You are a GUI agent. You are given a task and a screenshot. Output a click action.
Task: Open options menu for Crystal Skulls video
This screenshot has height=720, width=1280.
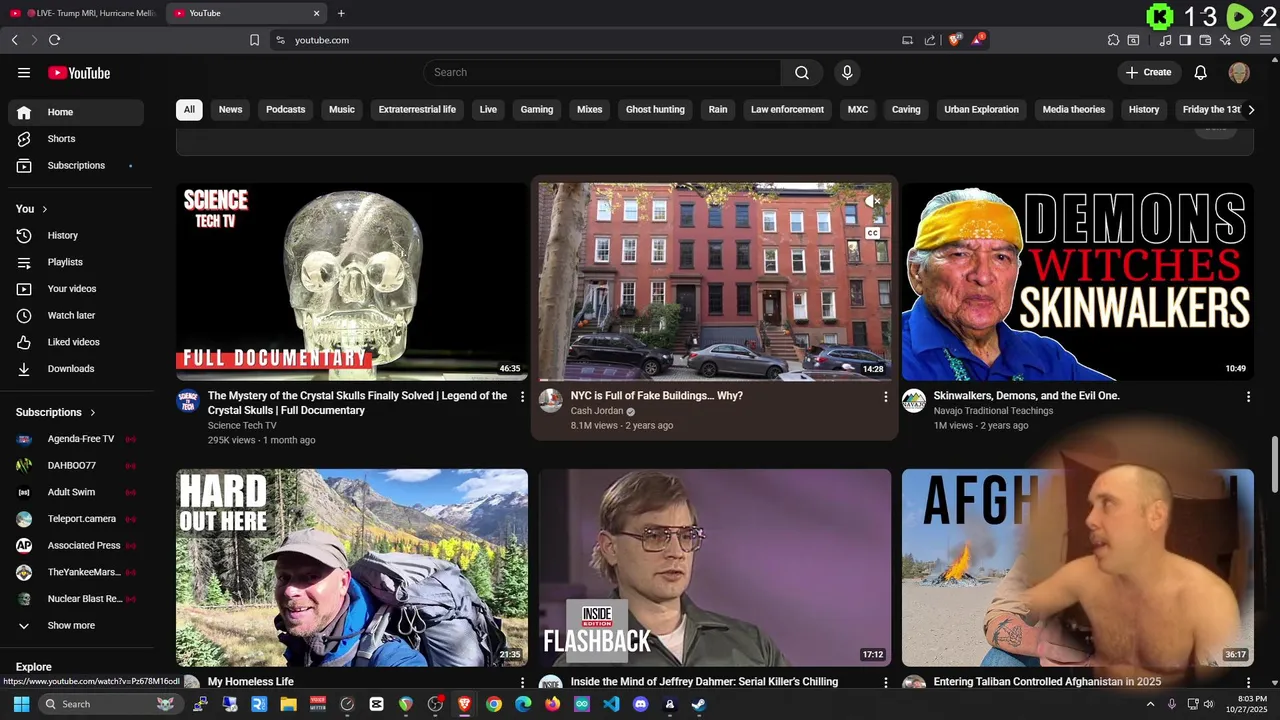[x=522, y=397]
